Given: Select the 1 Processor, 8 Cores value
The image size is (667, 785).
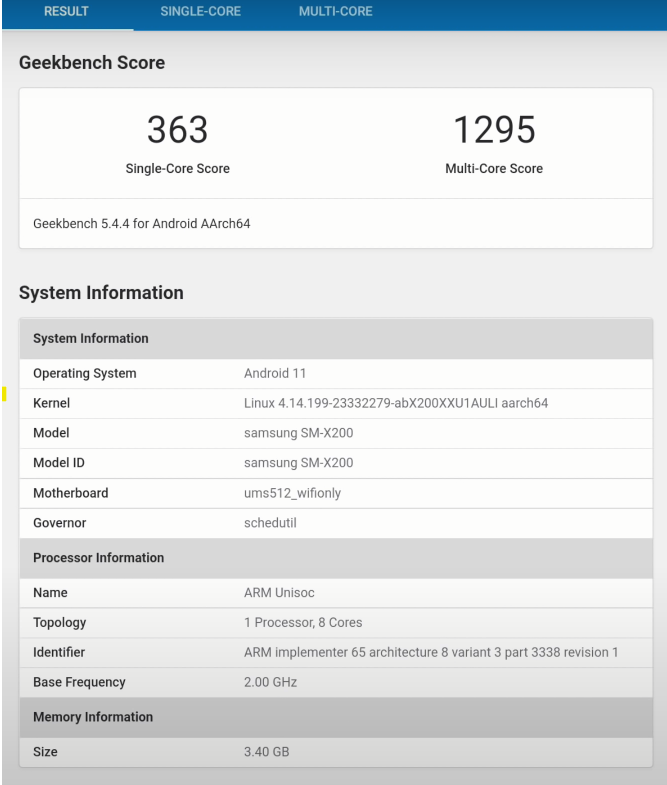Looking at the screenshot, I should coord(303,623).
